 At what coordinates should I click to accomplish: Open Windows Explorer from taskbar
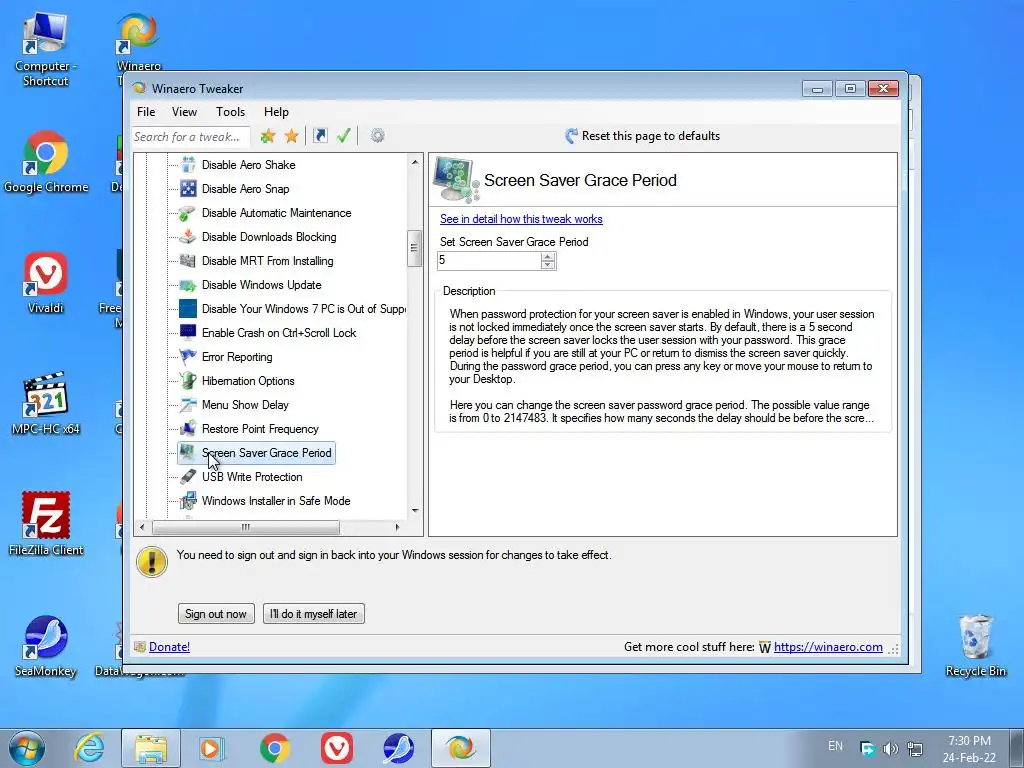[151, 748]
